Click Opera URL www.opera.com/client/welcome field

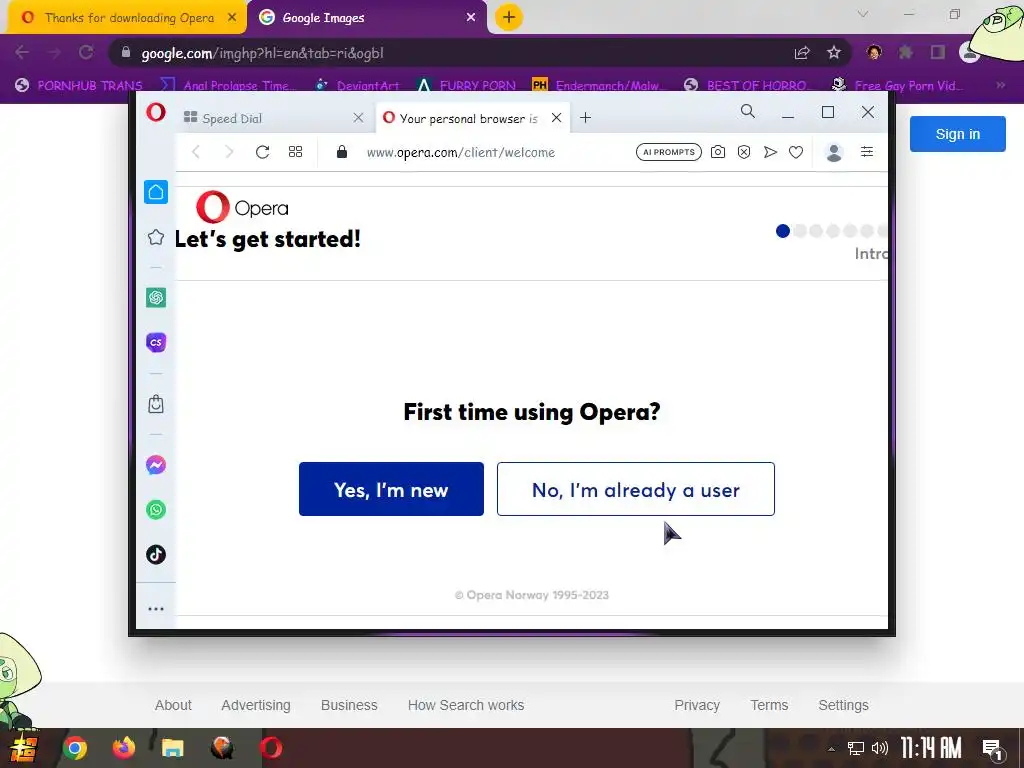(x=461, y=152)
